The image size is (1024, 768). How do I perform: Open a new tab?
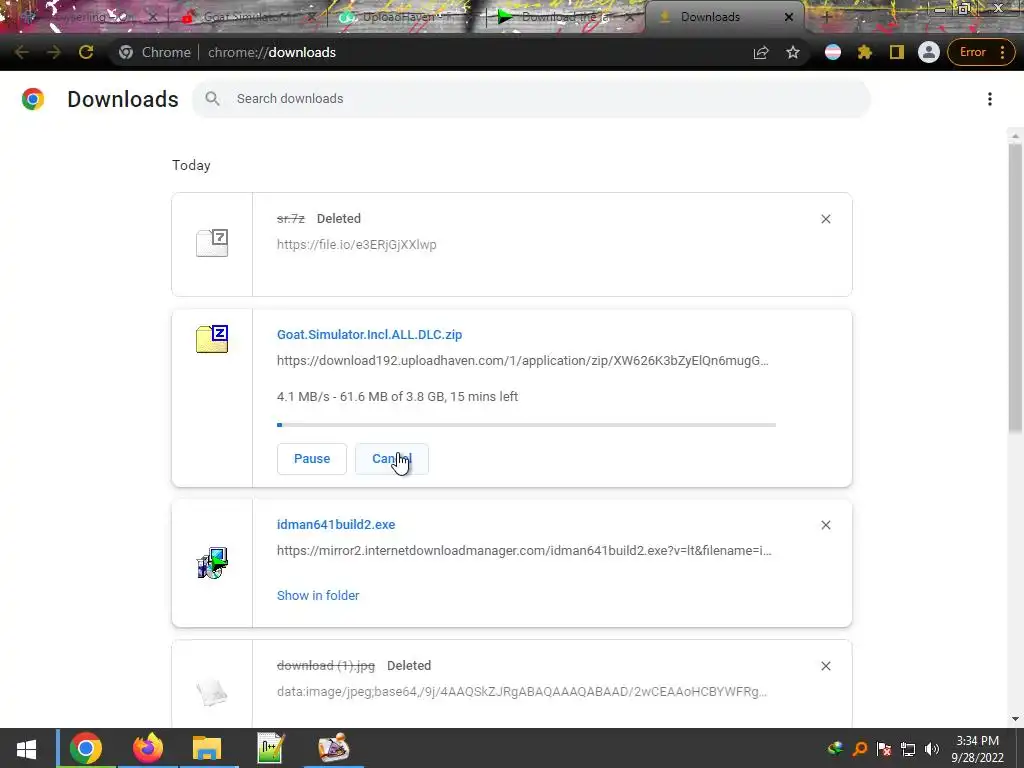(x=825, y=17)
